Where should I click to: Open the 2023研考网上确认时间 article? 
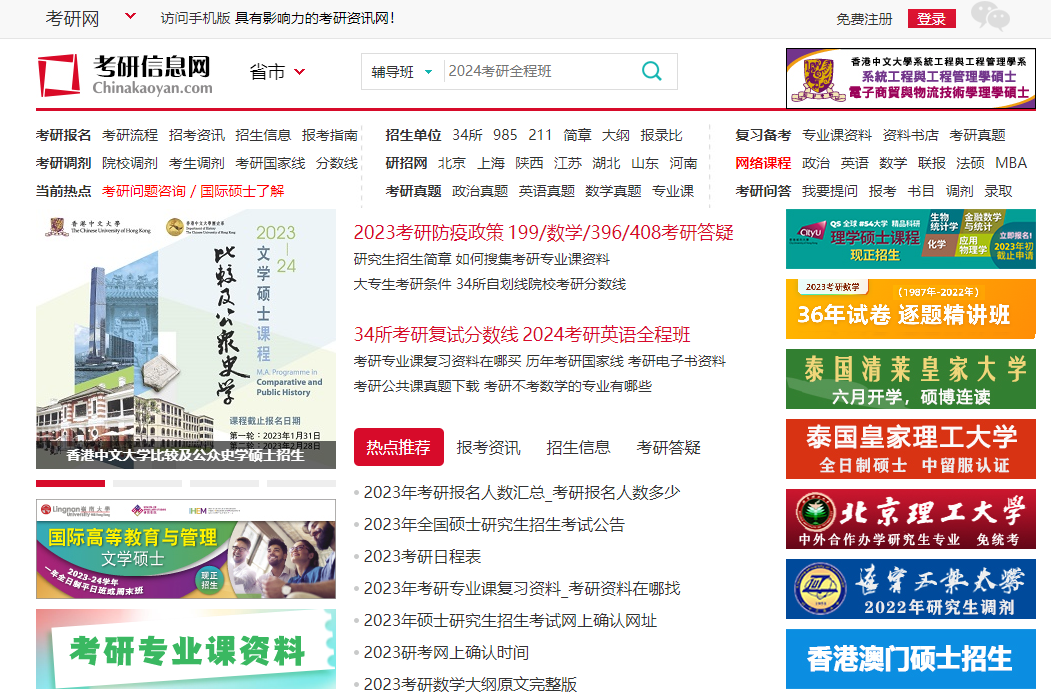click(446, 653)
